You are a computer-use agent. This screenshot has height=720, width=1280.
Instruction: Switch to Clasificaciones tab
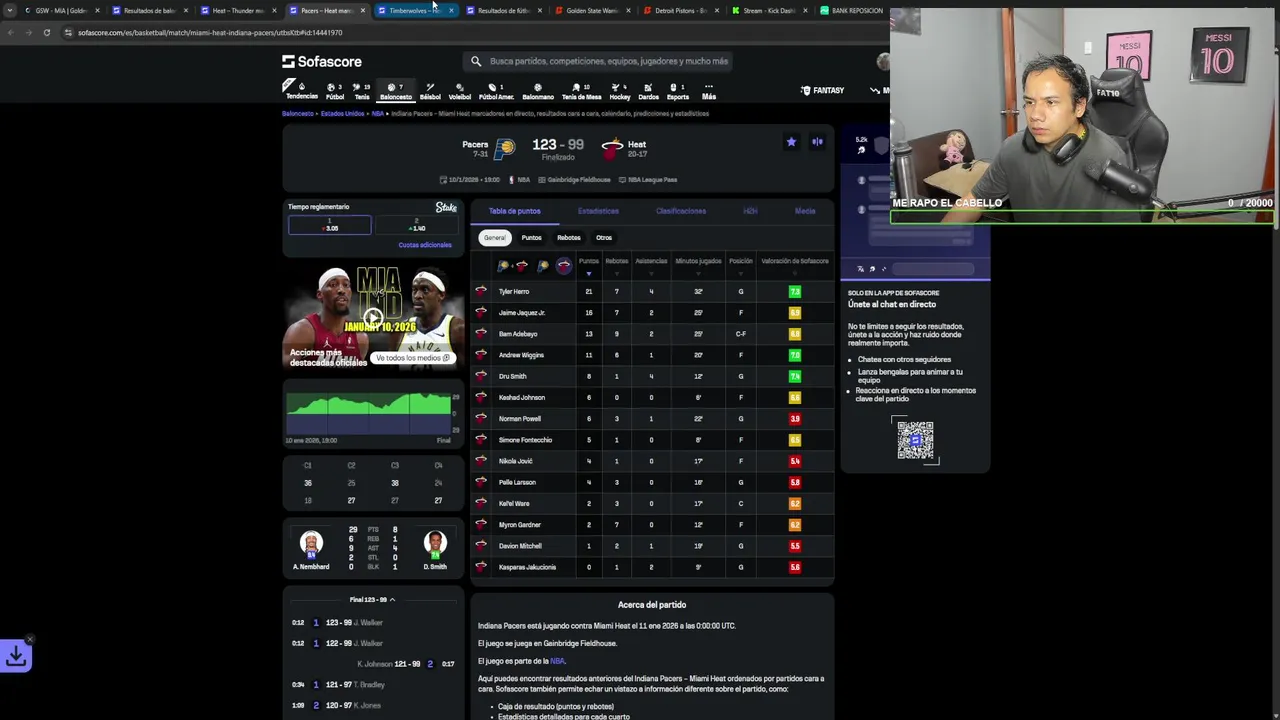(x=681, y=211)
